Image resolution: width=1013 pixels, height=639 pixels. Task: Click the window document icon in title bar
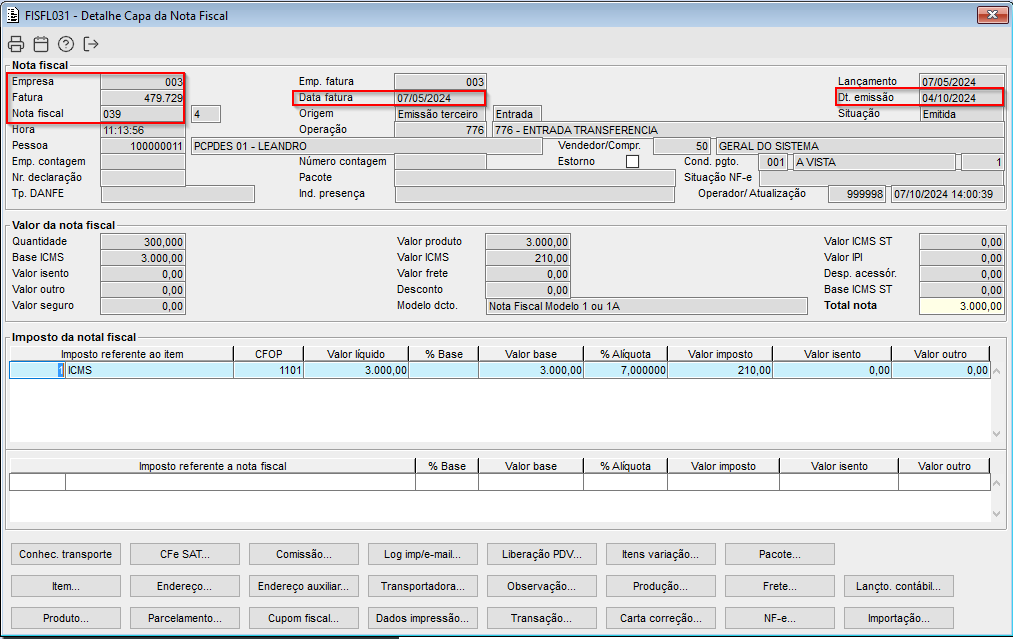pyautogui.click(x=13, y=15)
